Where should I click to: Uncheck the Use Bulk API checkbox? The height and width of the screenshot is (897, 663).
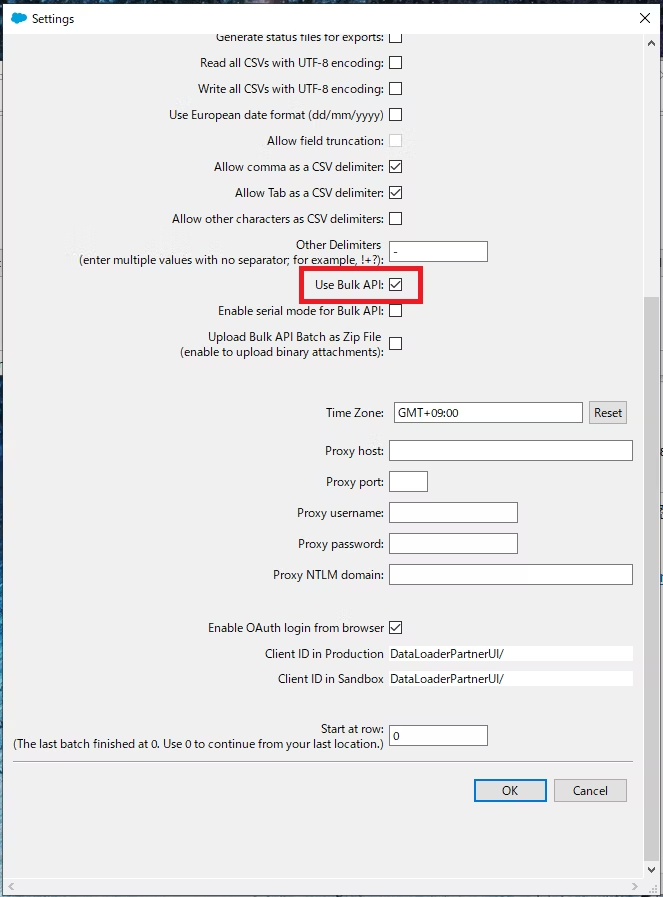coord(395,284)
